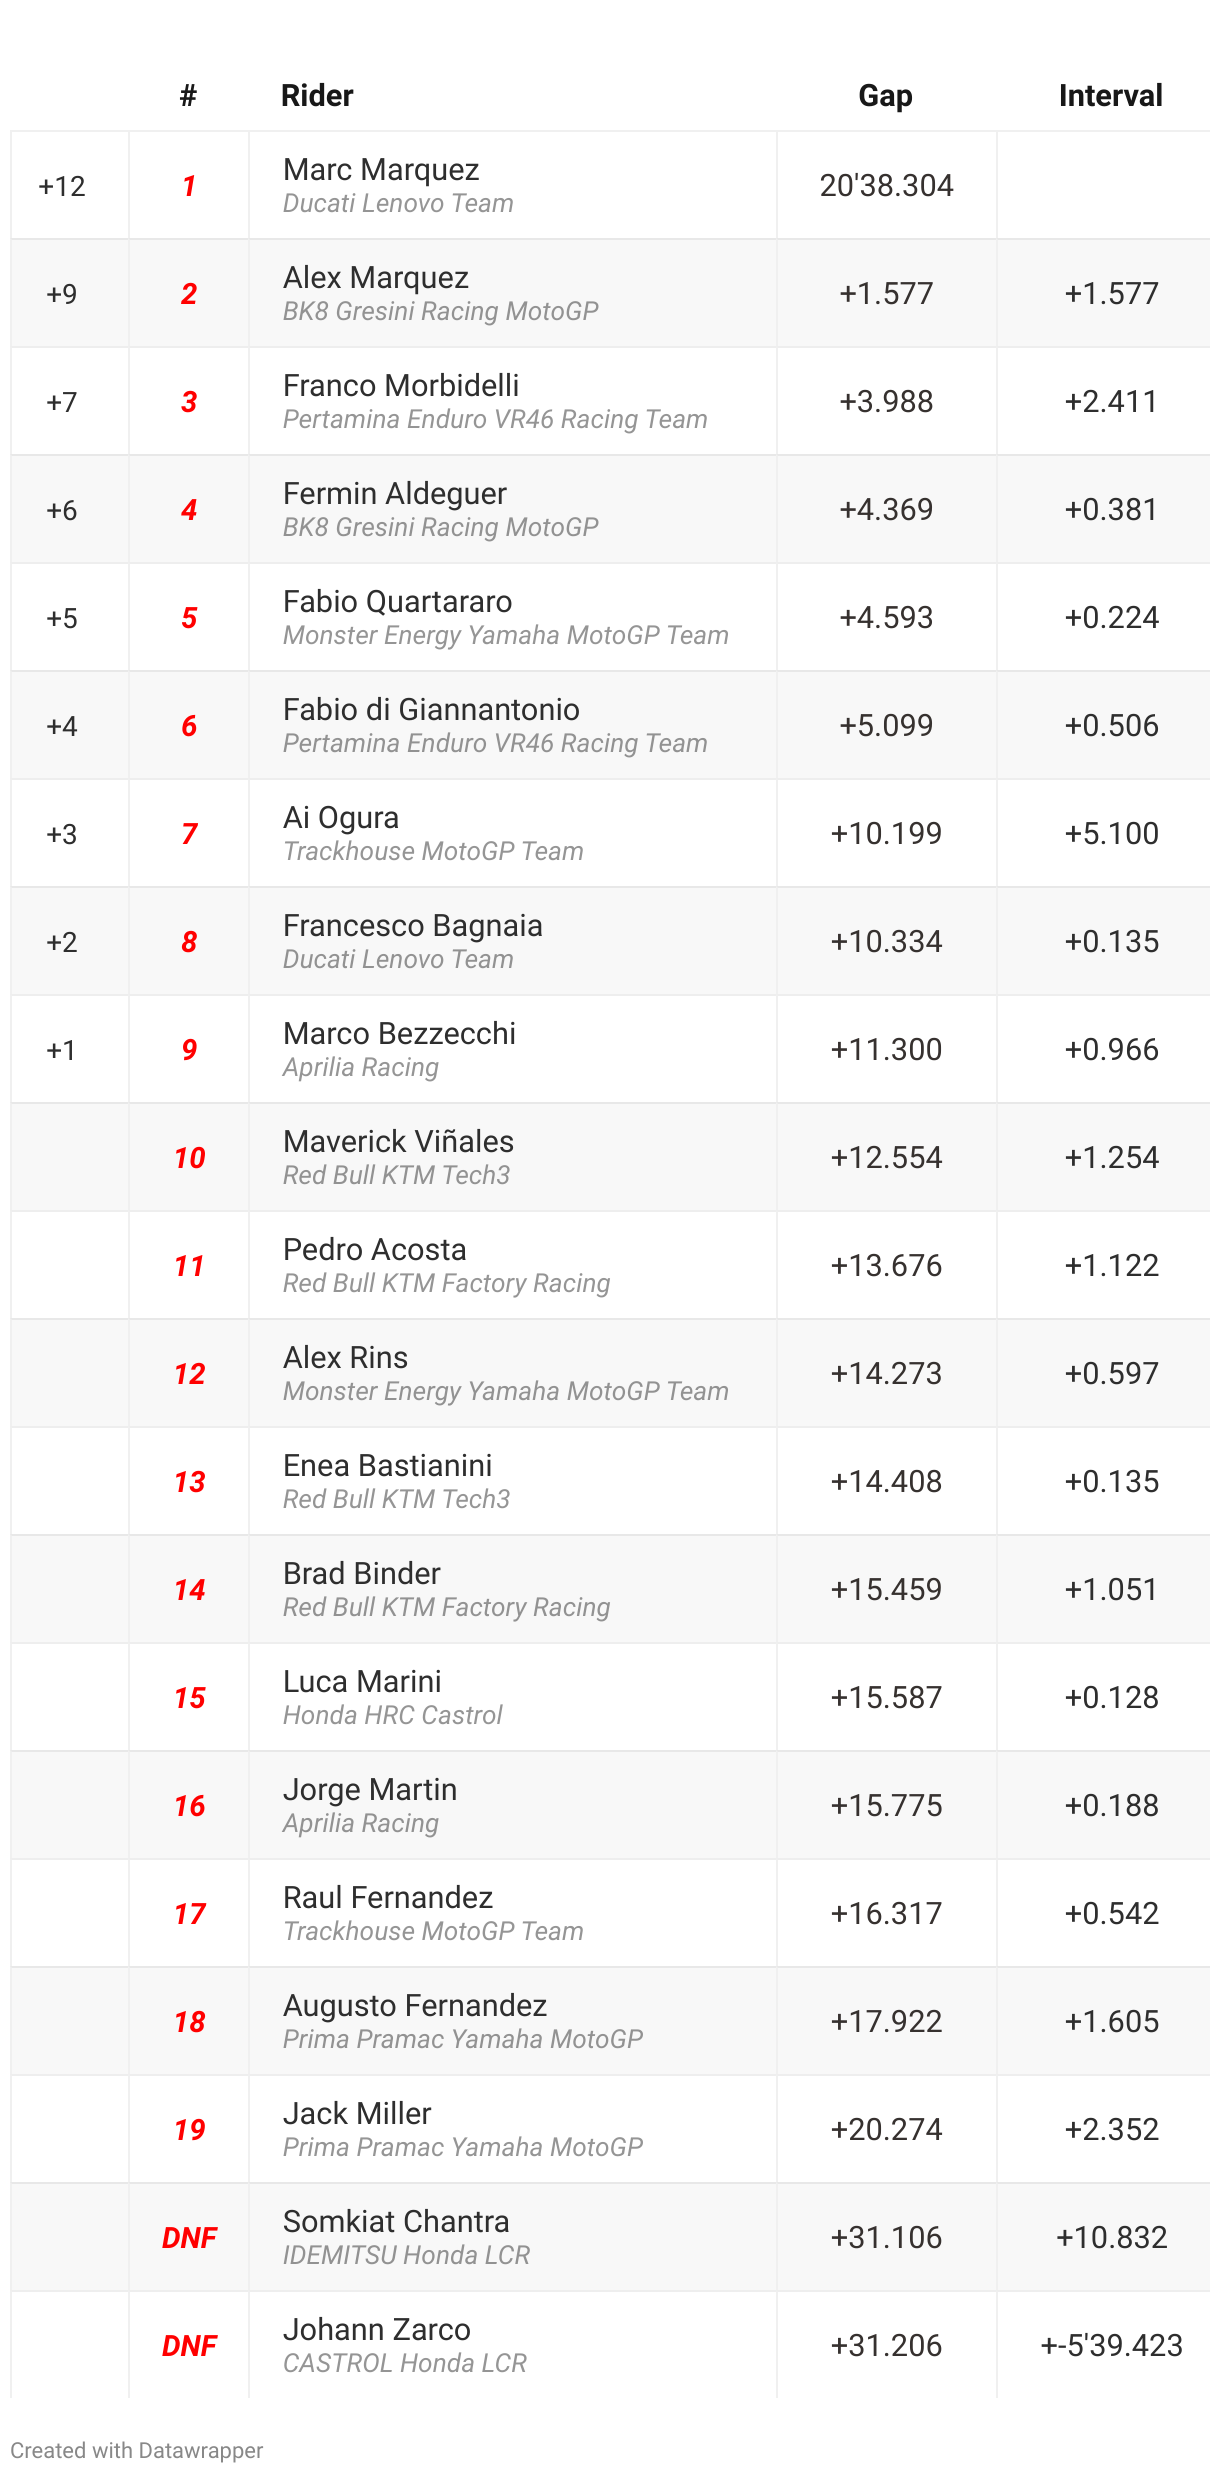The width and height of the screenshot is (1220, 2474).
Task: Select Alex Marquez rider row
Action: click(x=610, y=293)
